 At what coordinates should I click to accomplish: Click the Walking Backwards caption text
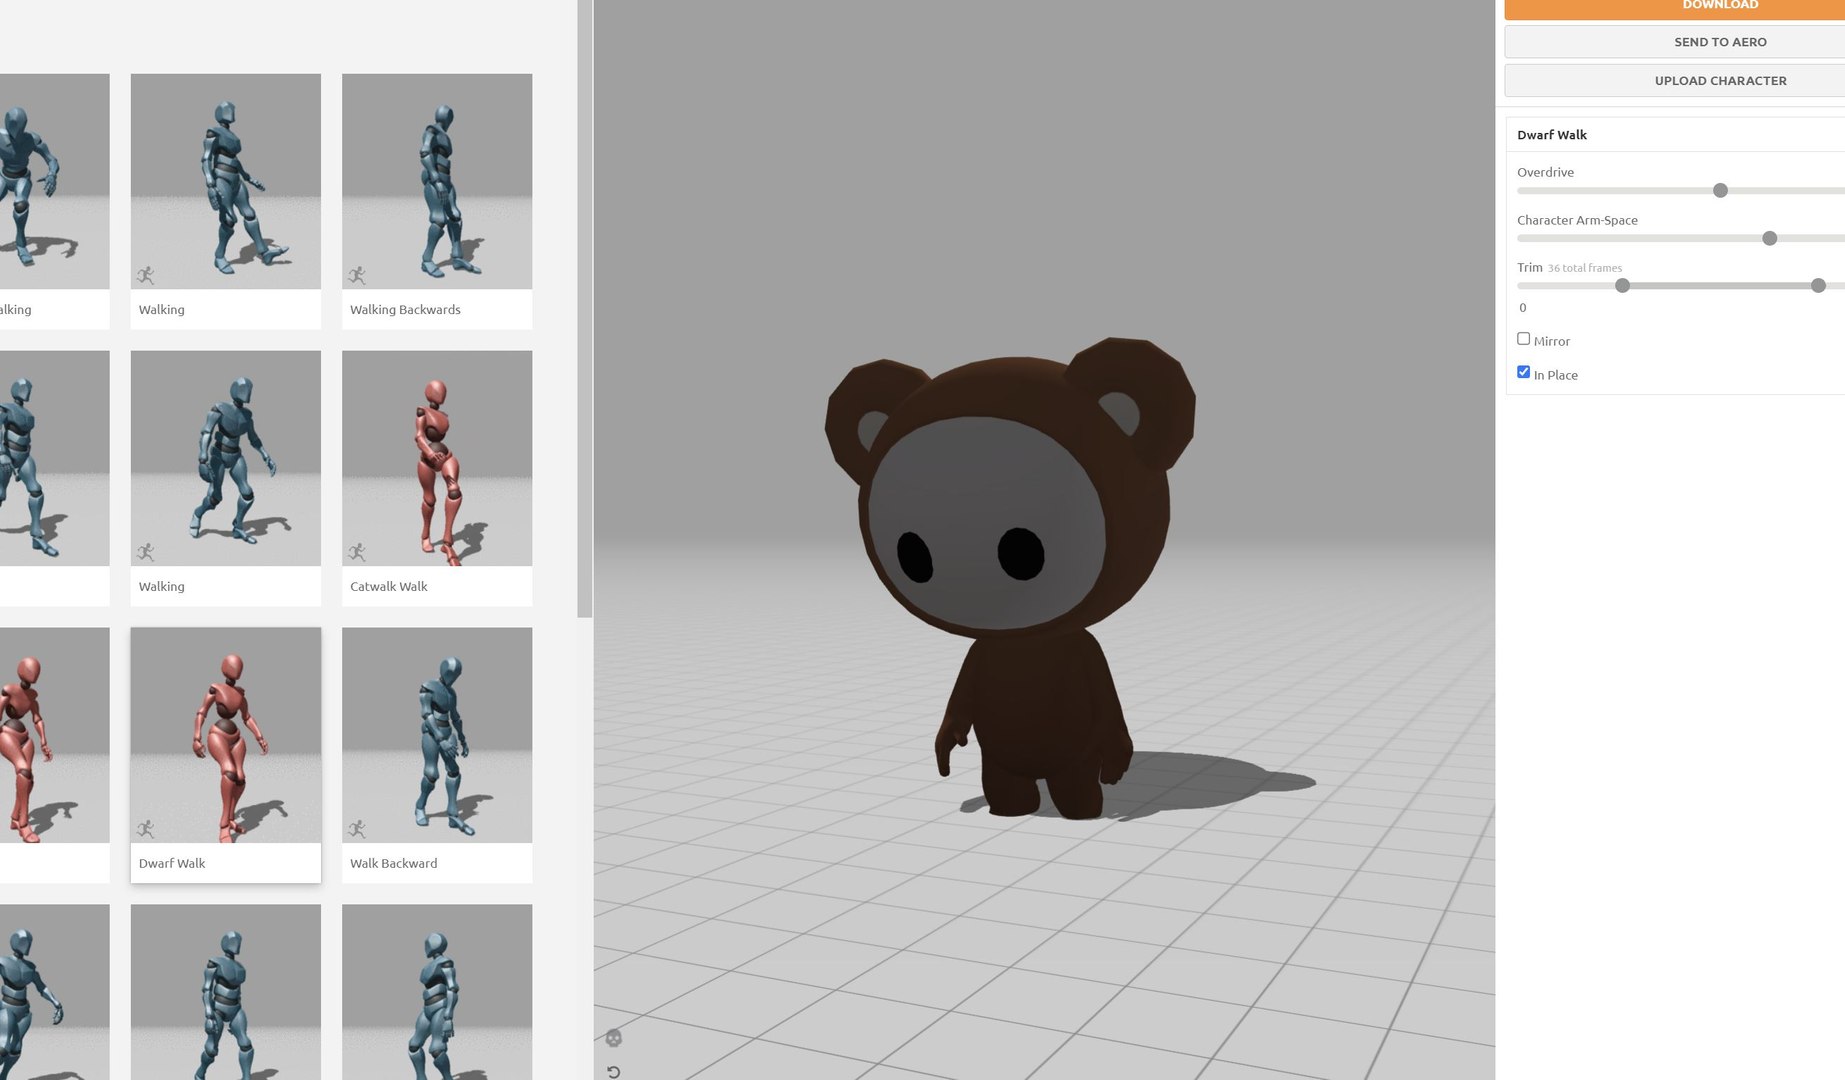[405, 310]
